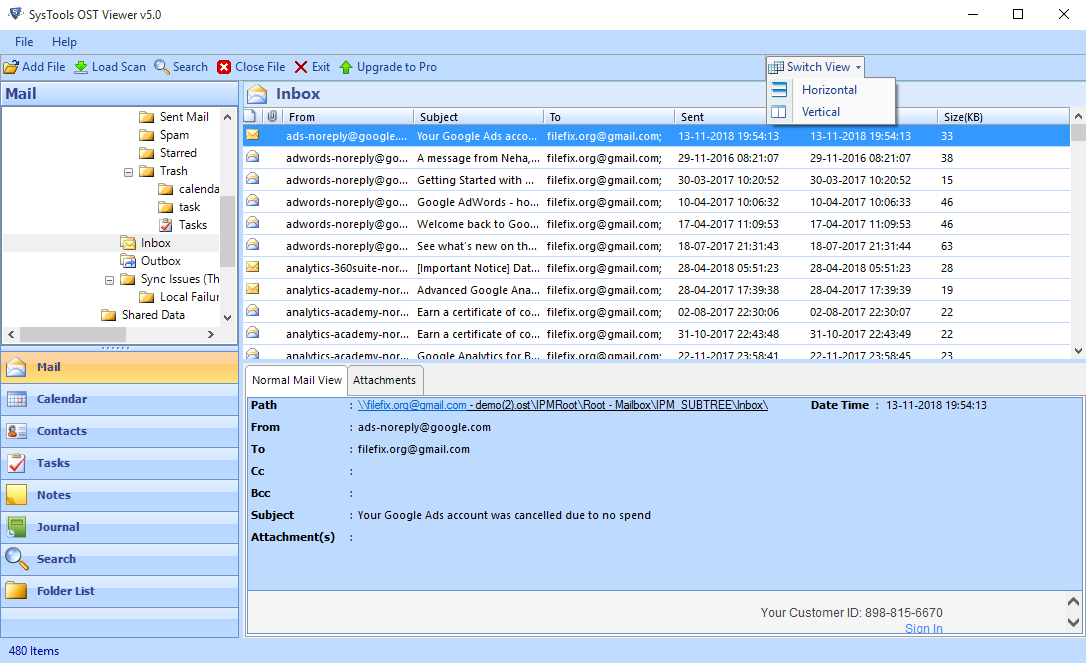Viewport: 1086px width, 663px height.
Task: Click the filefix.org@gmail.com path link
Action: click(412, 405)
